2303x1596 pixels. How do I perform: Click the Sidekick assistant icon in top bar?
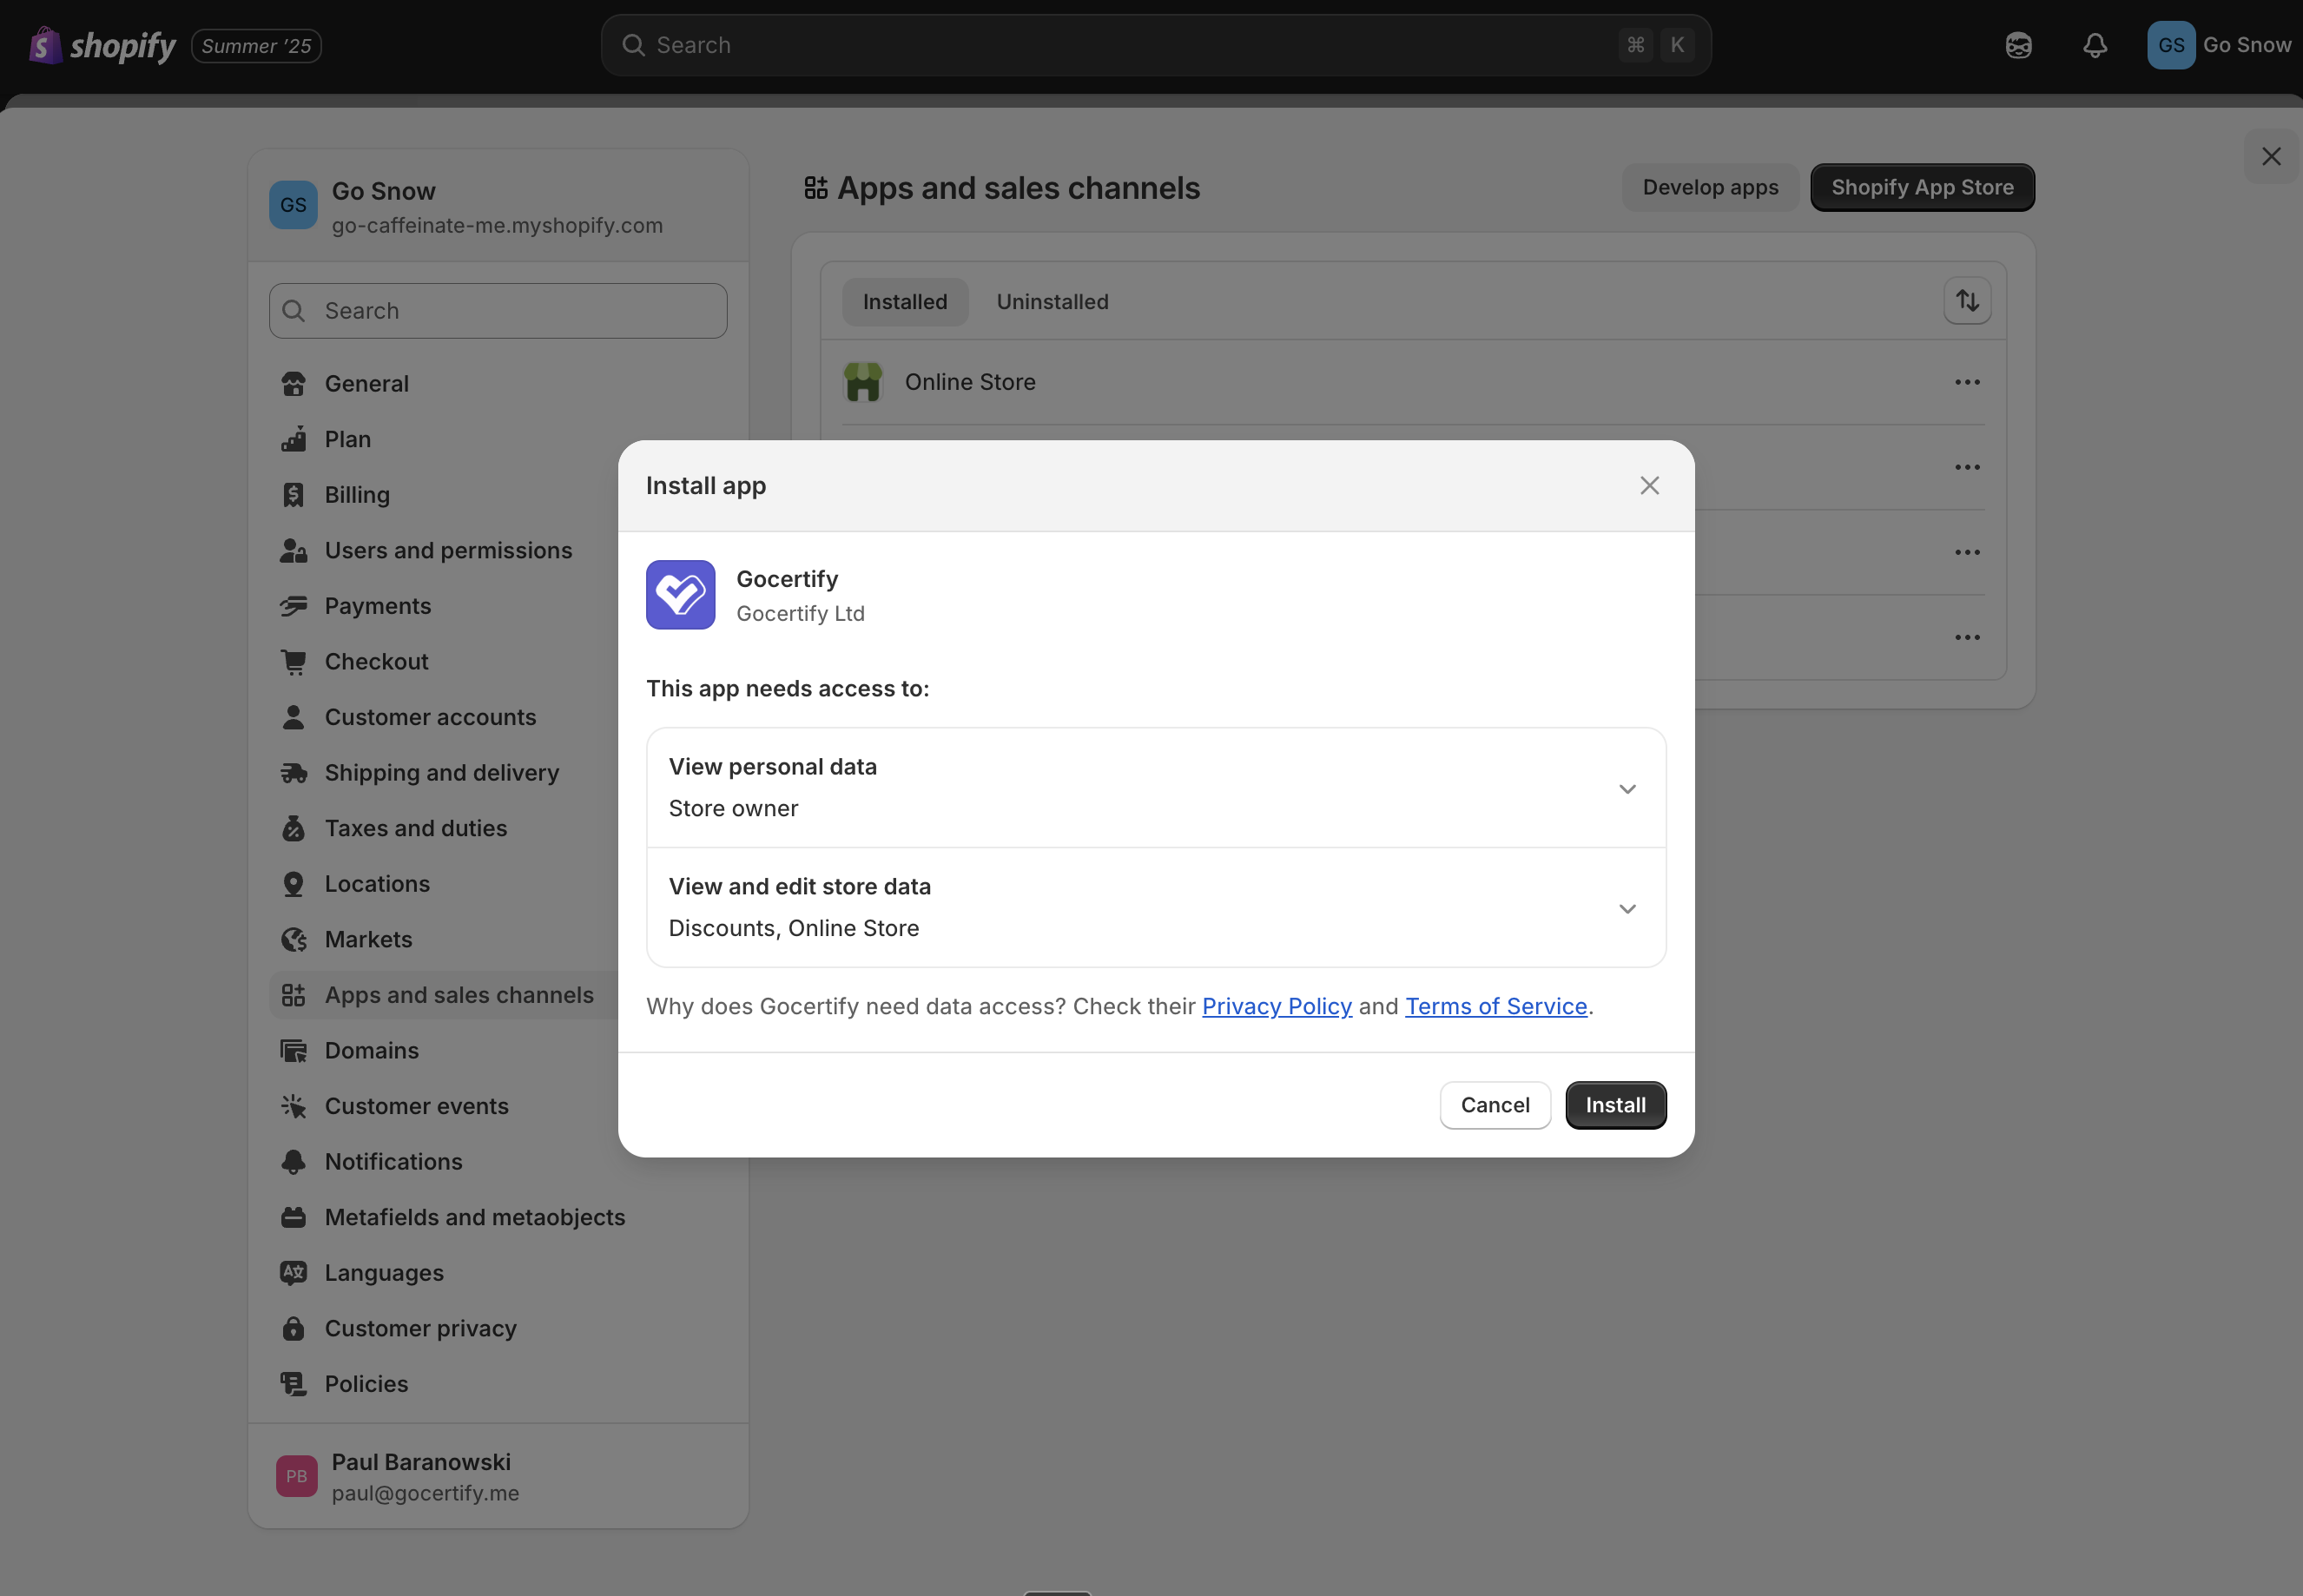(x=2018, y=46)
